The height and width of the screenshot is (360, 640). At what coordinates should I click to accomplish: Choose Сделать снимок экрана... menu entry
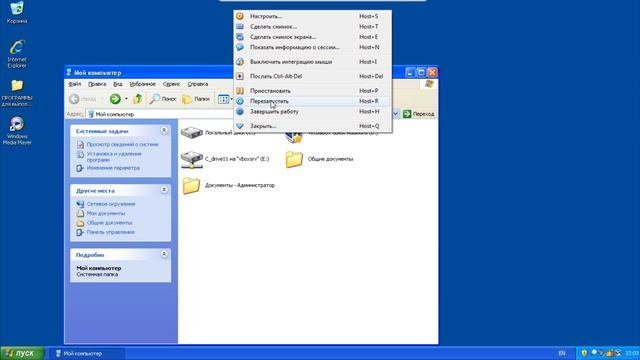(312, 37)
